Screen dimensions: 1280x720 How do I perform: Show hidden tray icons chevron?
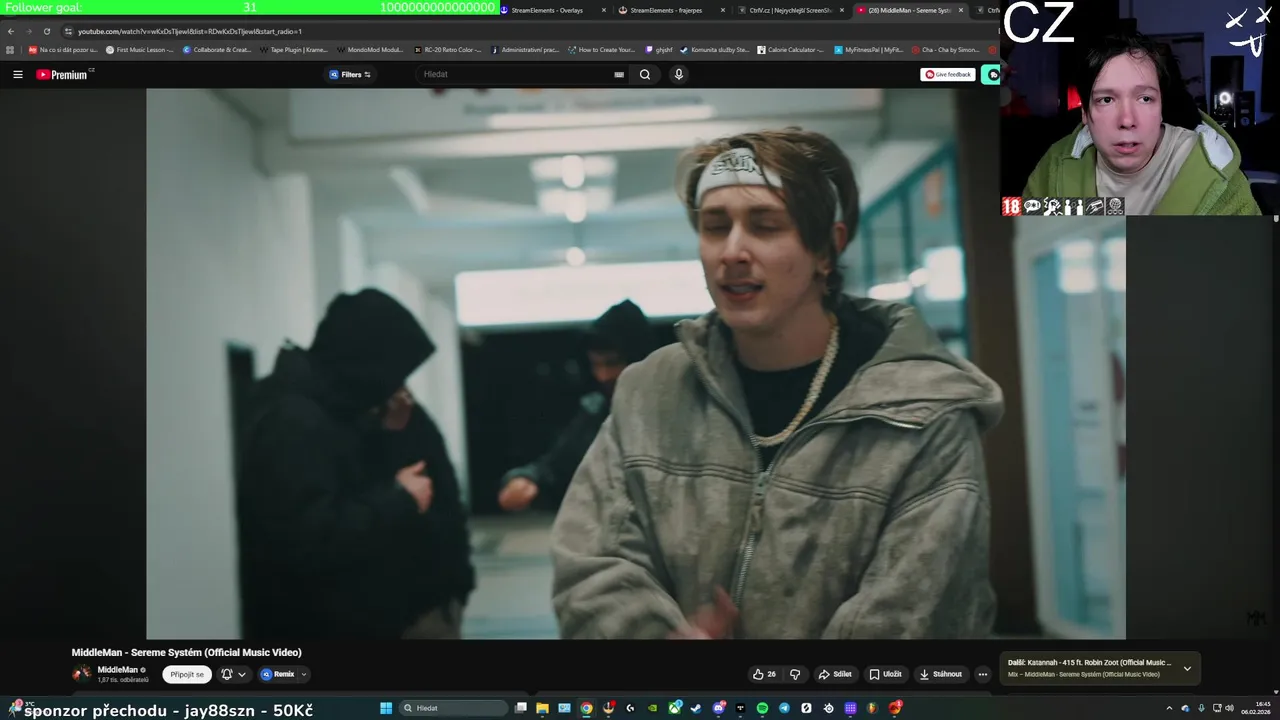point(1171,708)
